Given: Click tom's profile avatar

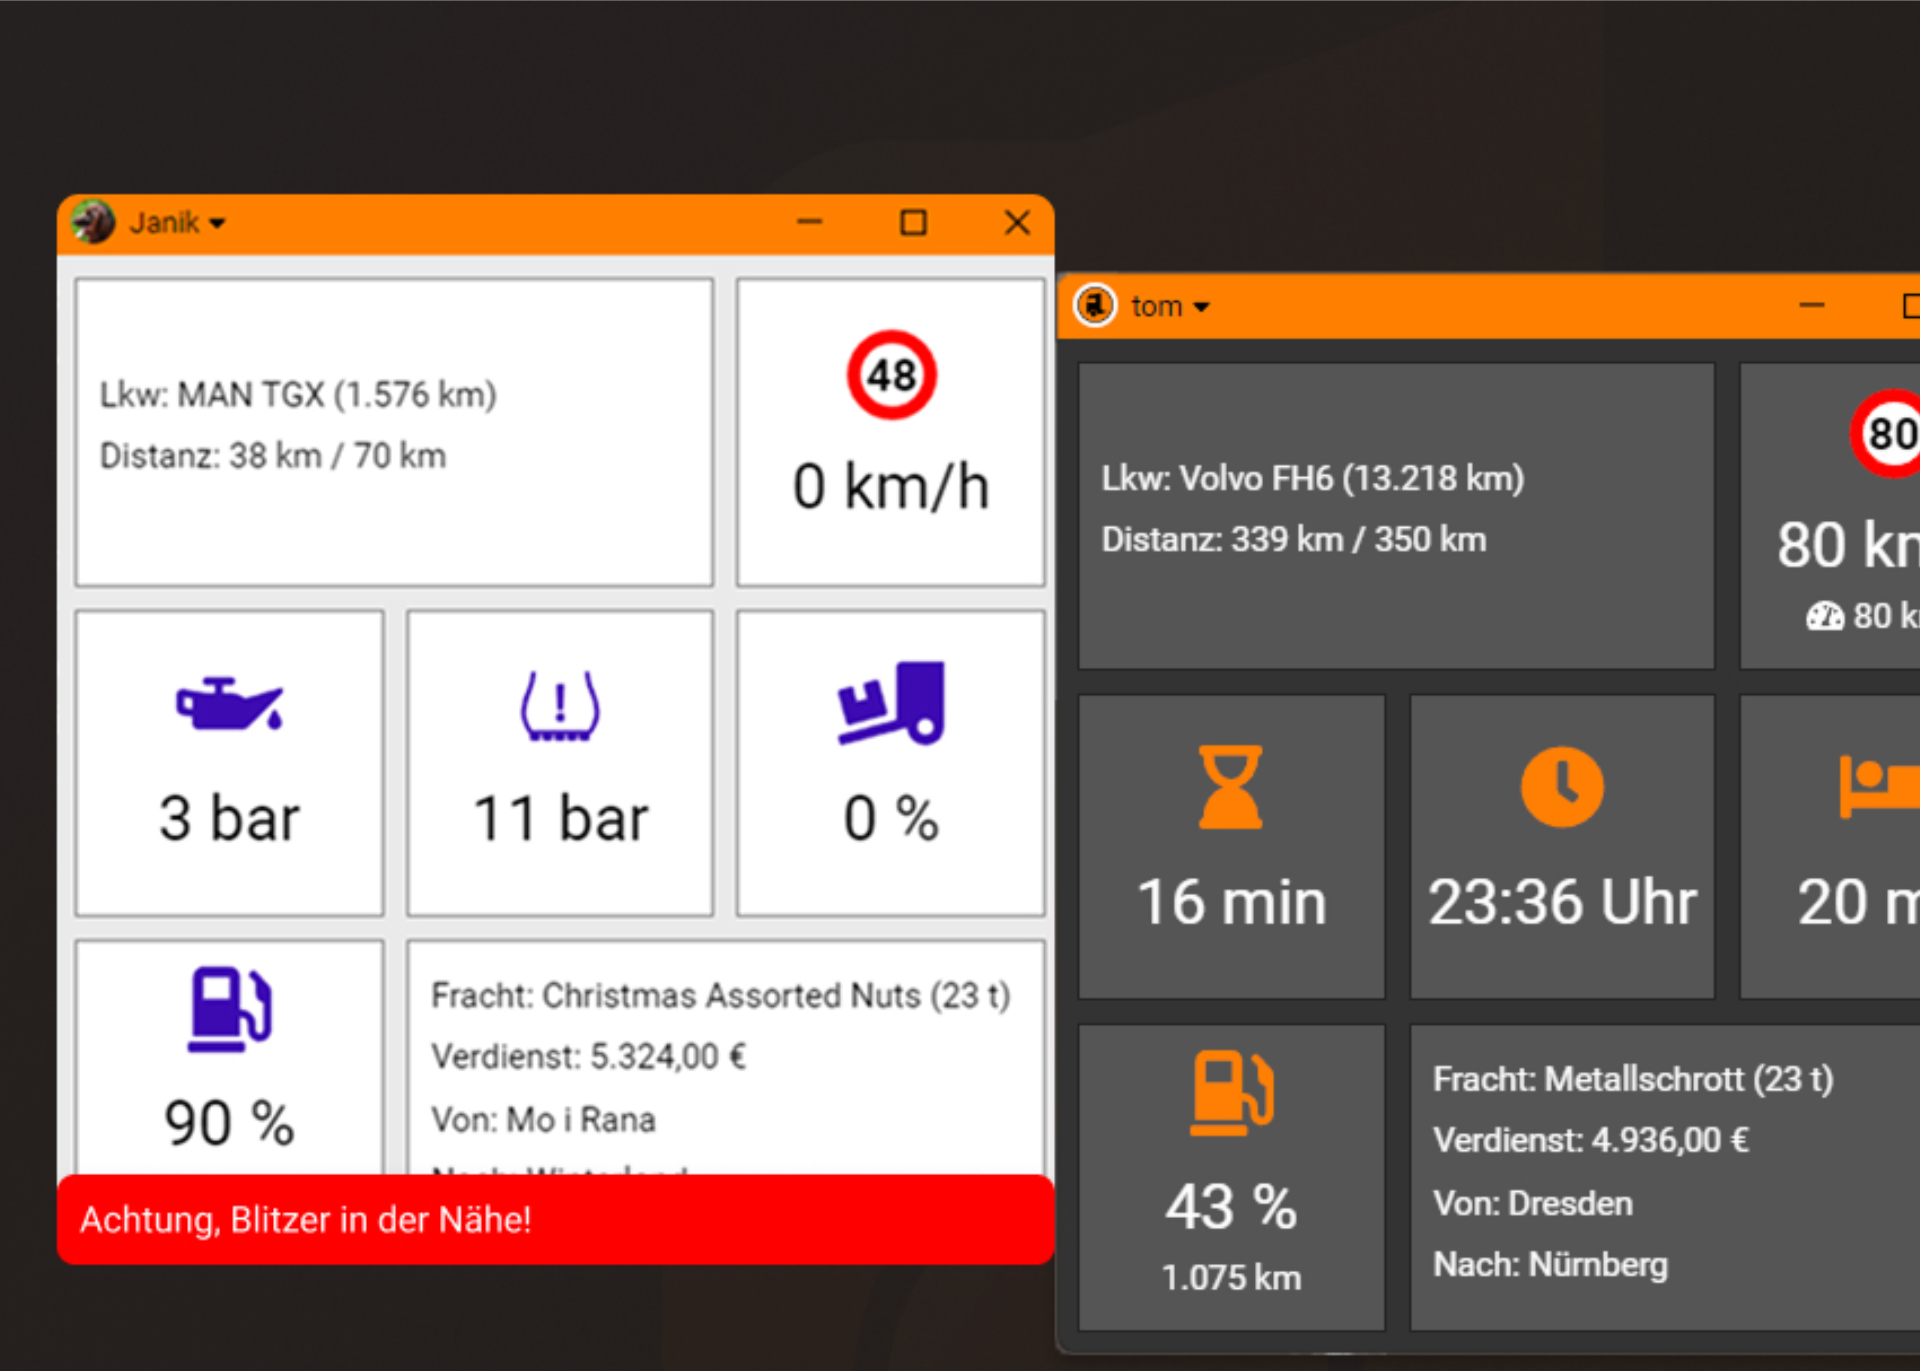Looking at the screenshot, I should [1095, 305].
